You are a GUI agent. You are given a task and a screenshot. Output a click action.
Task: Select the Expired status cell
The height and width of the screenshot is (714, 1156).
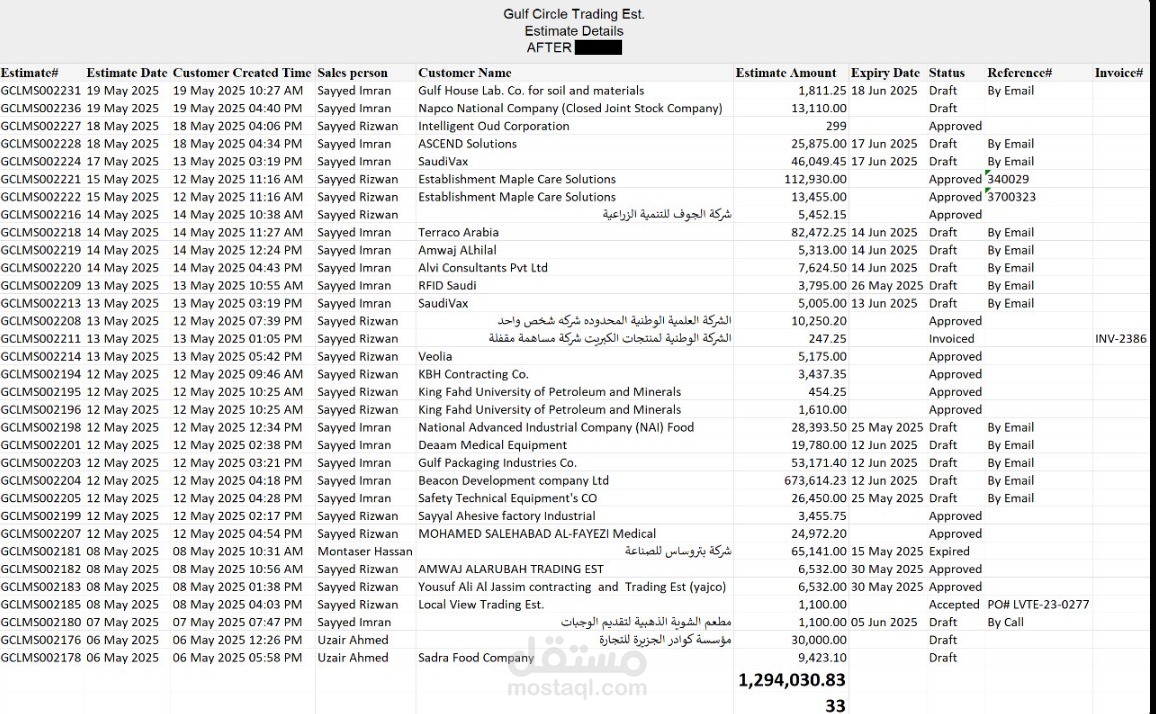point(949,551)
